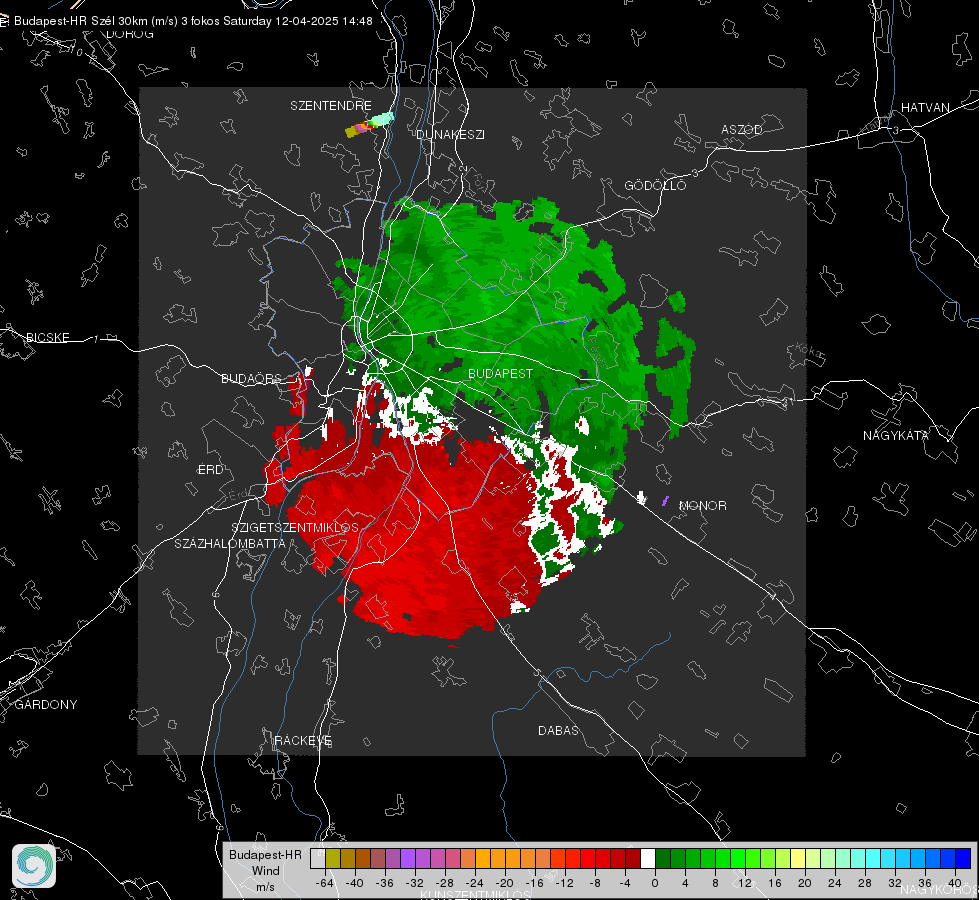Click the HATVAN town label

(925, 107)
